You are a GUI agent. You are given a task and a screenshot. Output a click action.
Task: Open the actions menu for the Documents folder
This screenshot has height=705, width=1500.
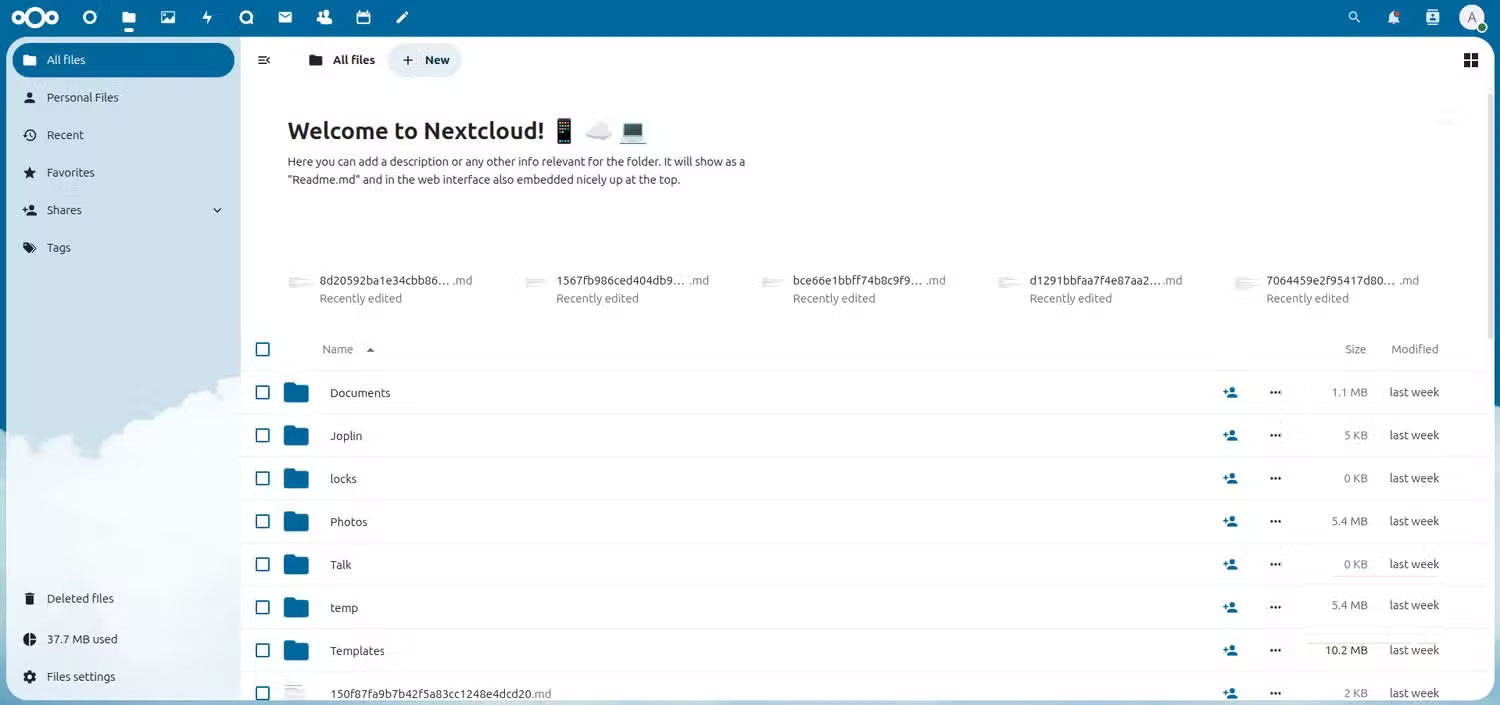(x=1275, y=392)
